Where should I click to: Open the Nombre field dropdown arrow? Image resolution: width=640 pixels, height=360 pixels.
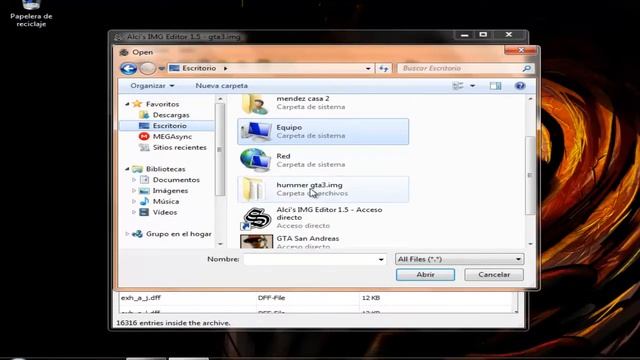tap(381, 260)
